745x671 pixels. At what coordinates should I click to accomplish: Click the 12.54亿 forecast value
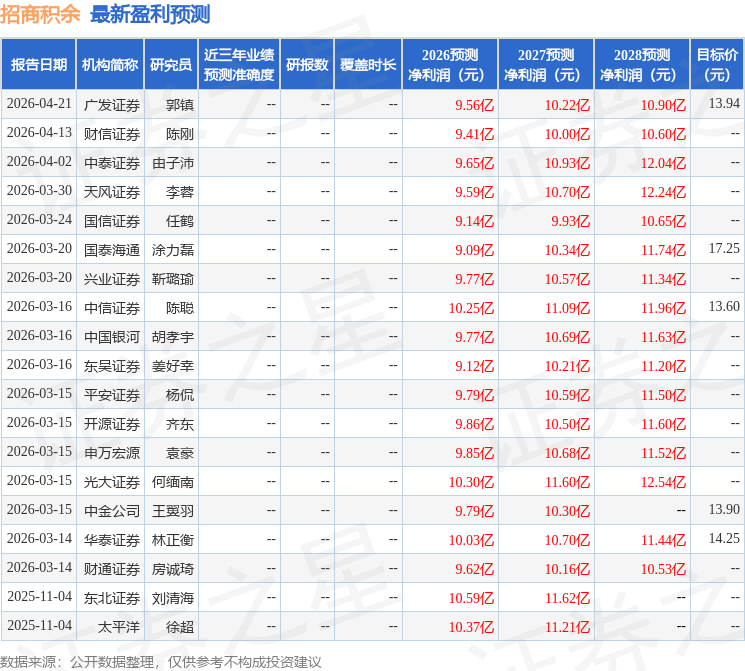(x=663, y=482)
